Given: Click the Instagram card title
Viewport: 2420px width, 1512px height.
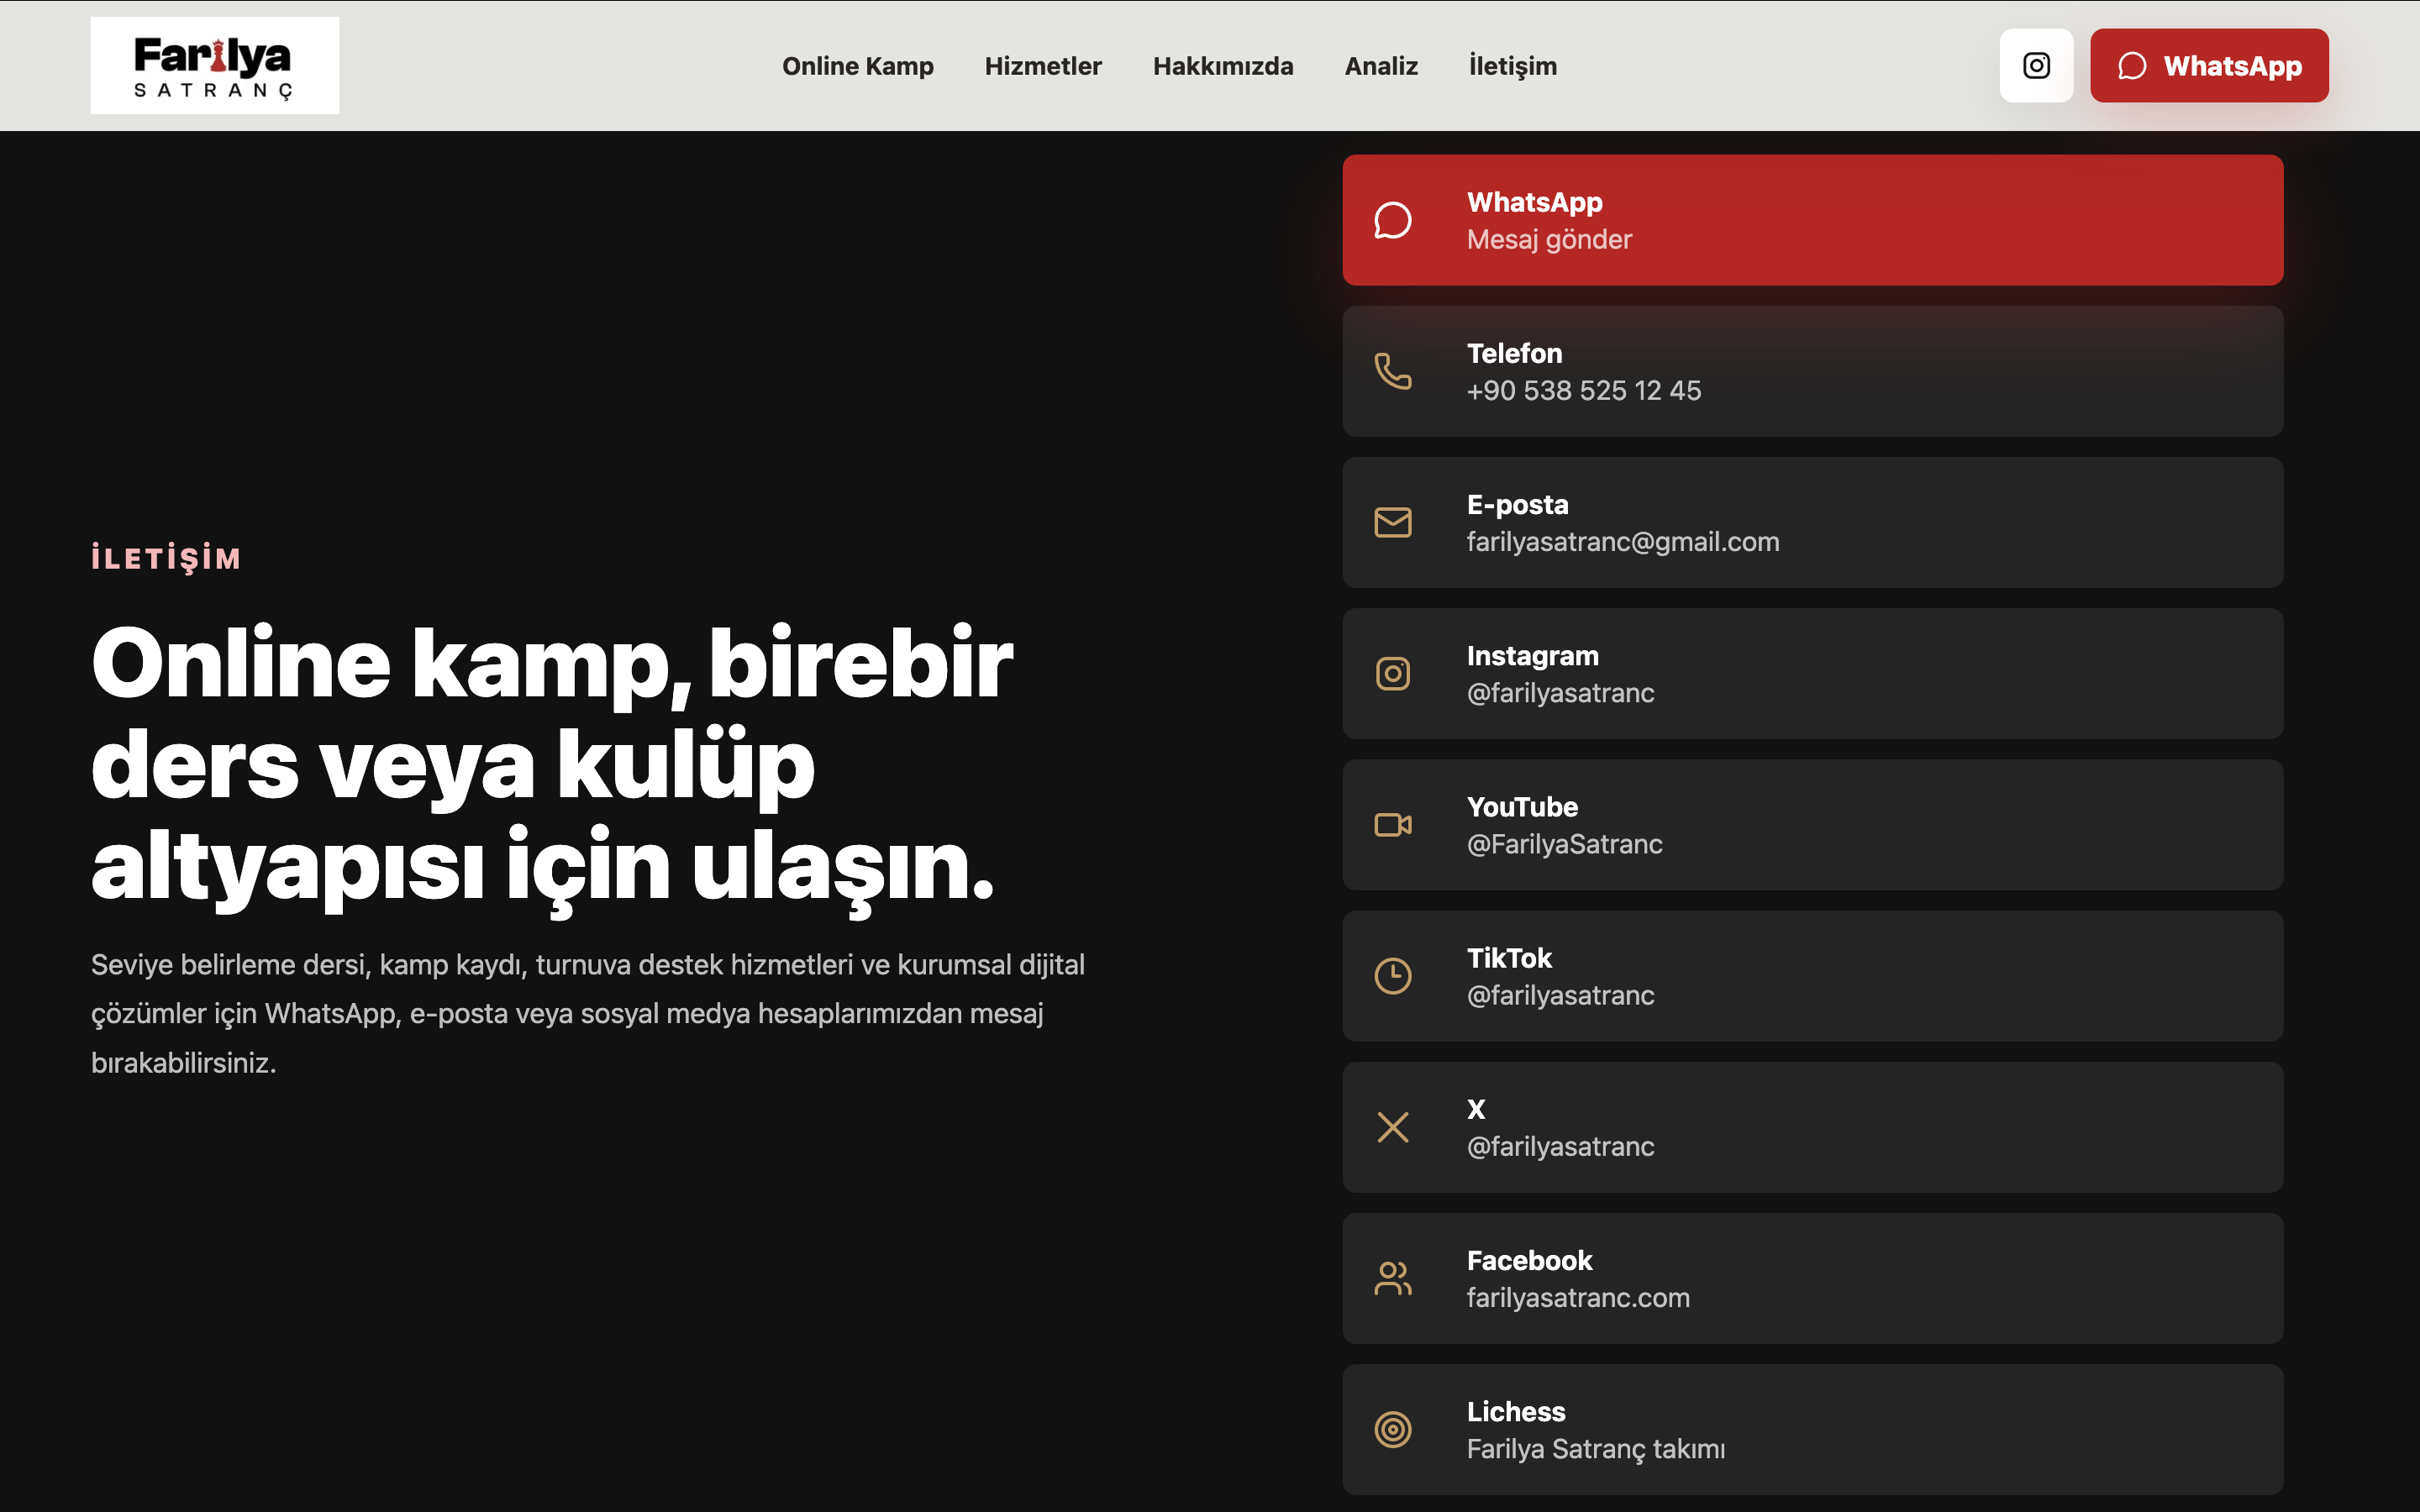Looking at the screenshot, I should point(1532,656).
